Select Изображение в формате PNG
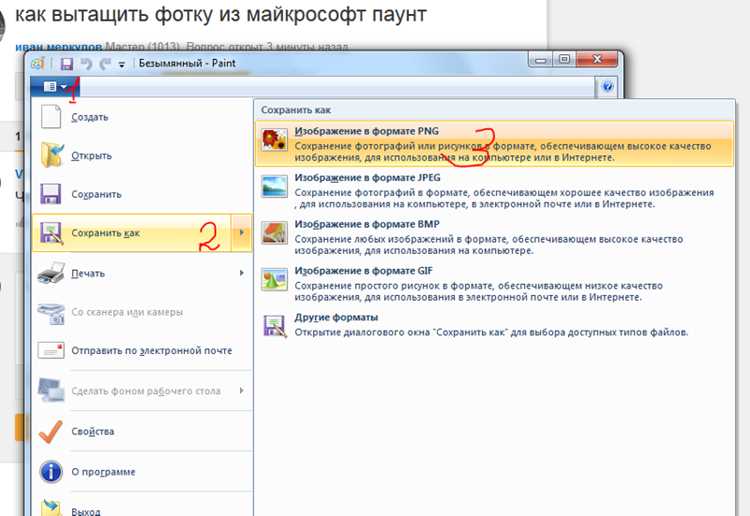The height and width of the screenshot is (516, 750). point(495,143)
